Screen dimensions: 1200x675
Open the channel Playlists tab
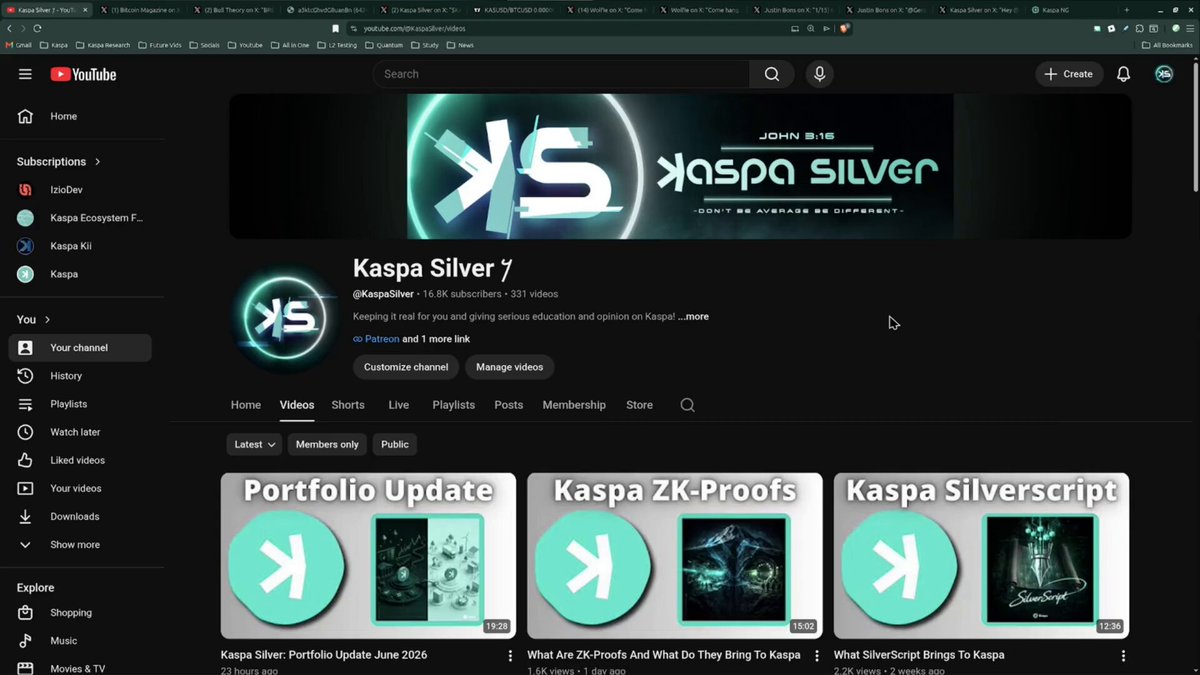tap(454, 405)
